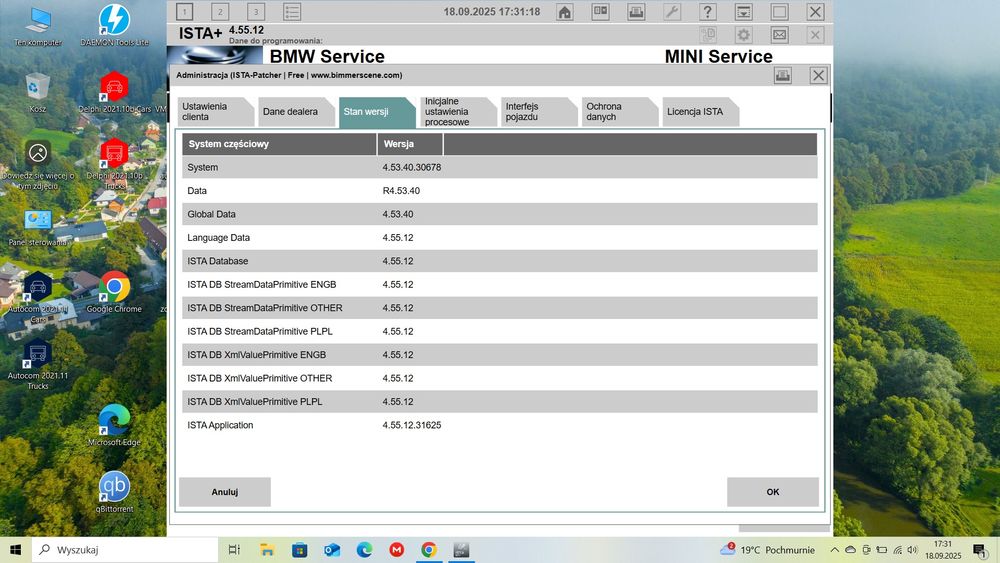
Task: Open the operations list icon
Action: 292,11
